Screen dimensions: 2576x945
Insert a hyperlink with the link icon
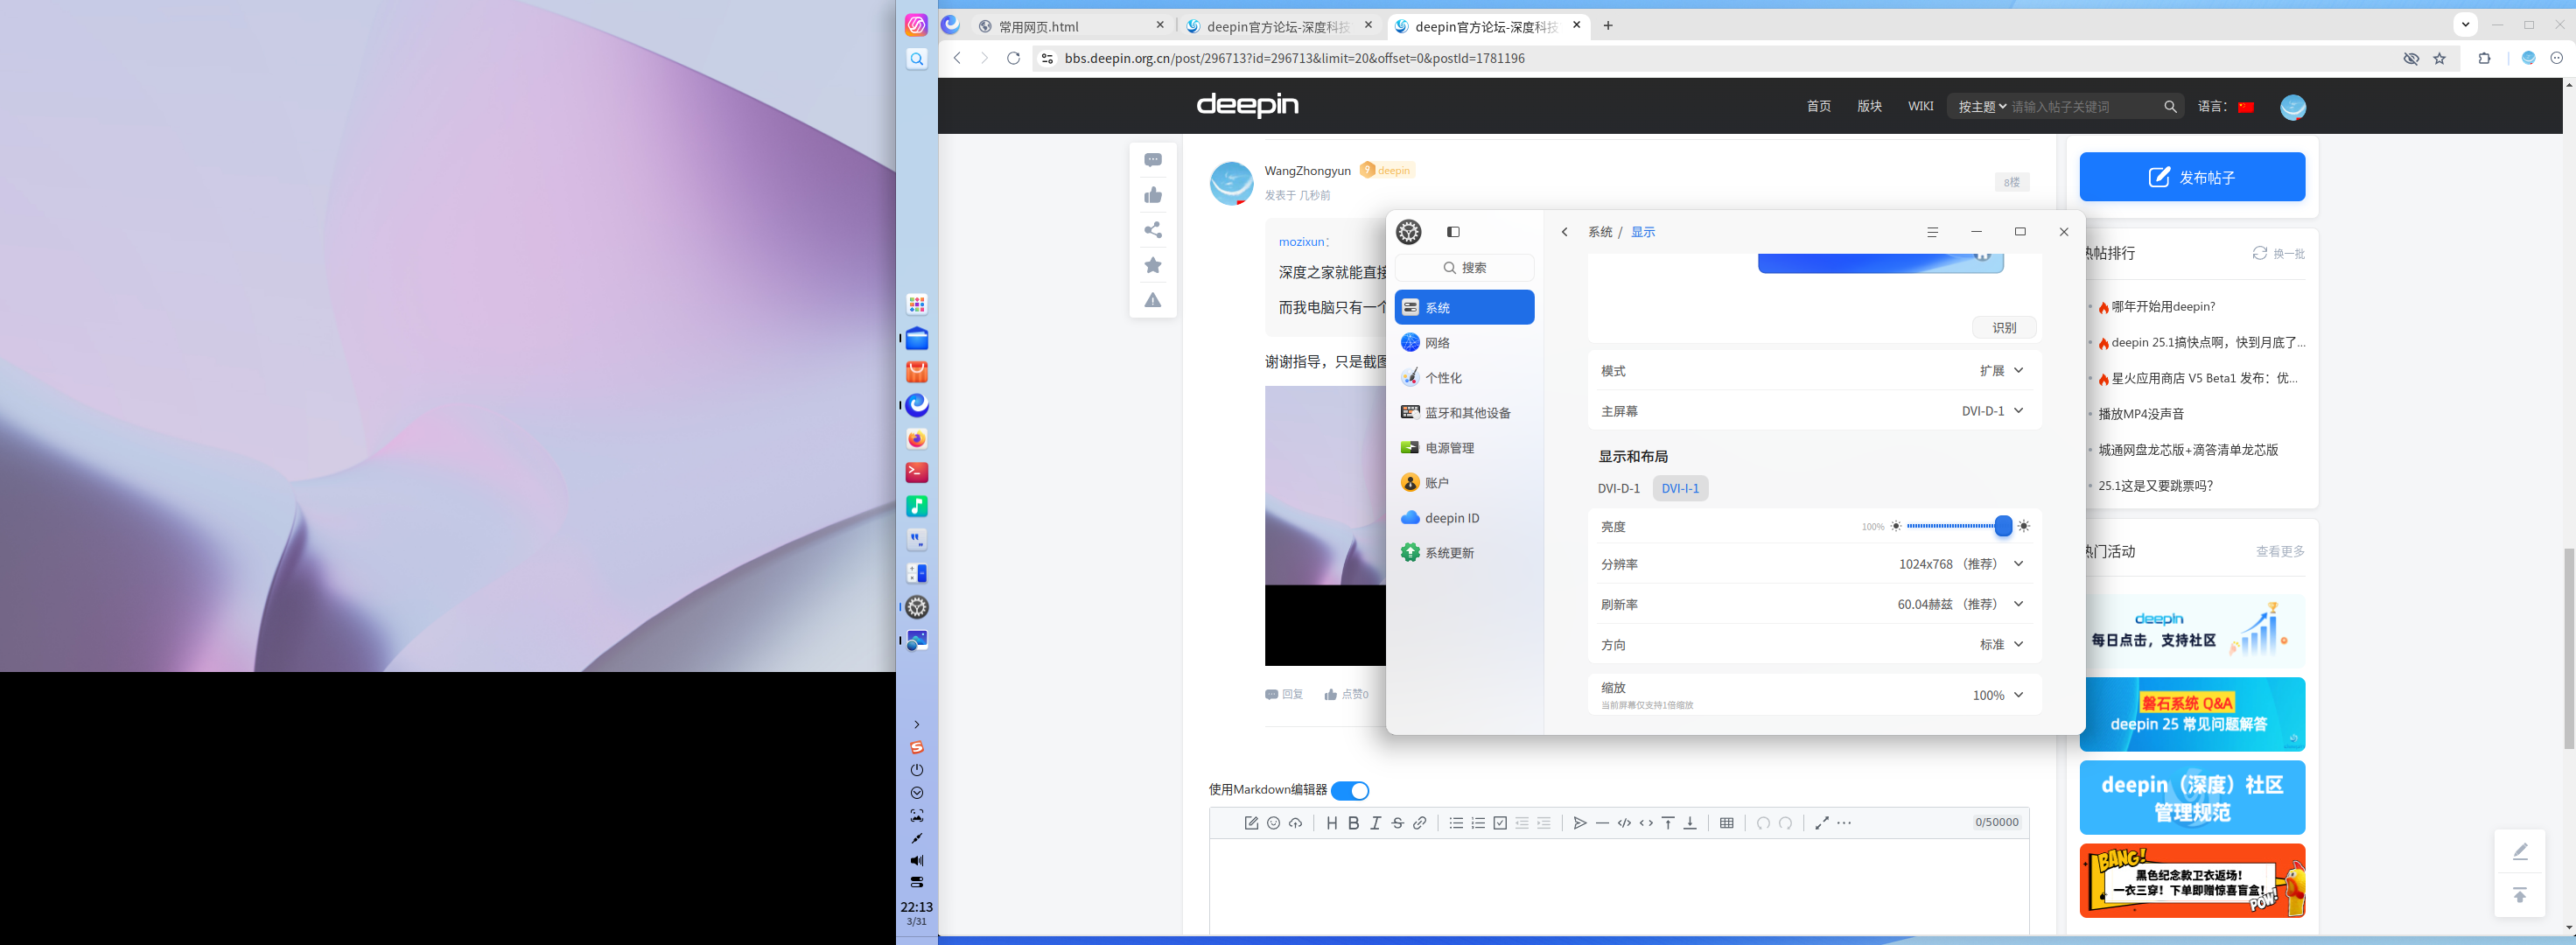pyautogui.click(x=1419, y=823)
